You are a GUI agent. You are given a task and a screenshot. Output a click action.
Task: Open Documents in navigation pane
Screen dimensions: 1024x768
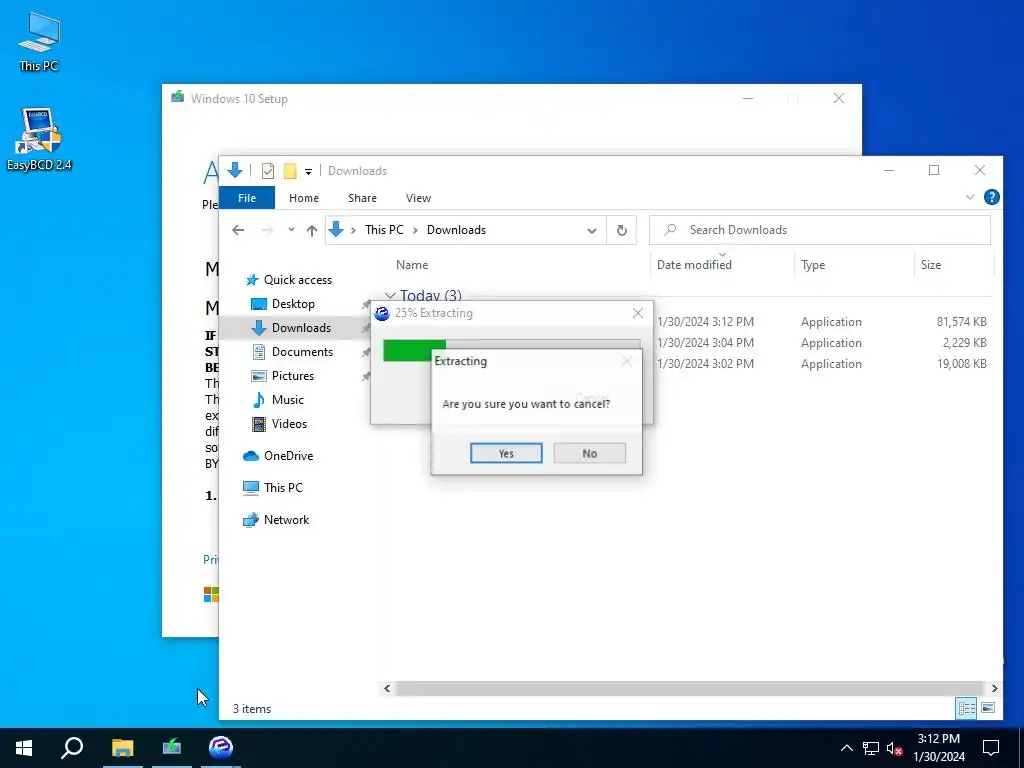coord(302,352)
